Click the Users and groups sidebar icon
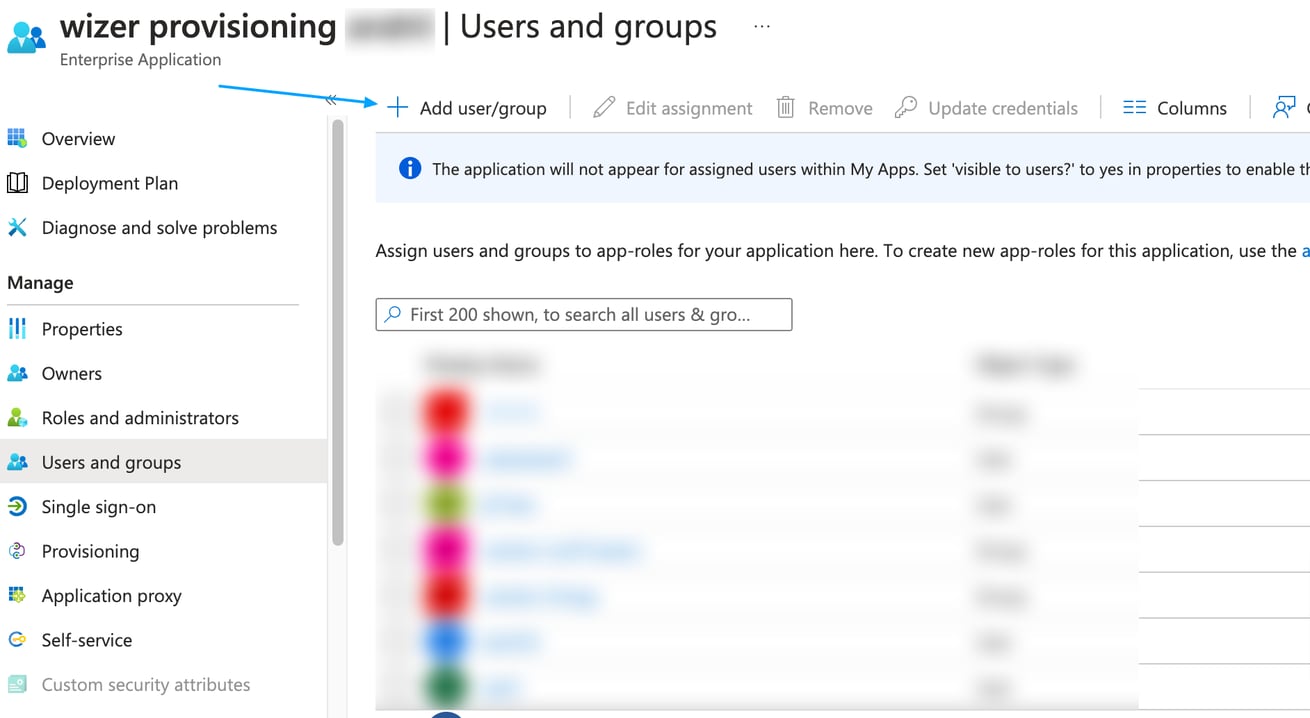This screenshot has width=1310, height=718. click(x=17, y=462)
